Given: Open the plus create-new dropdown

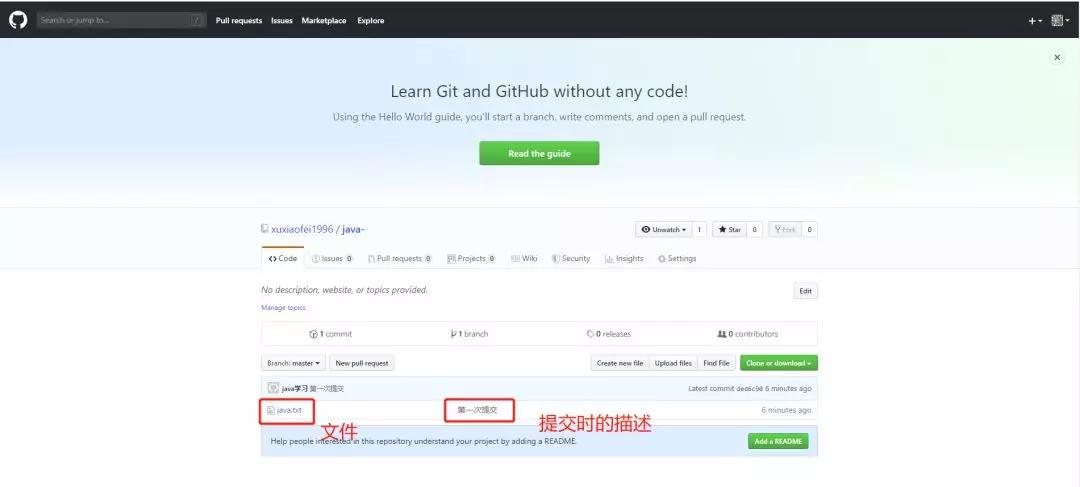Looking at the screenshot, I should coord(1035,21).
